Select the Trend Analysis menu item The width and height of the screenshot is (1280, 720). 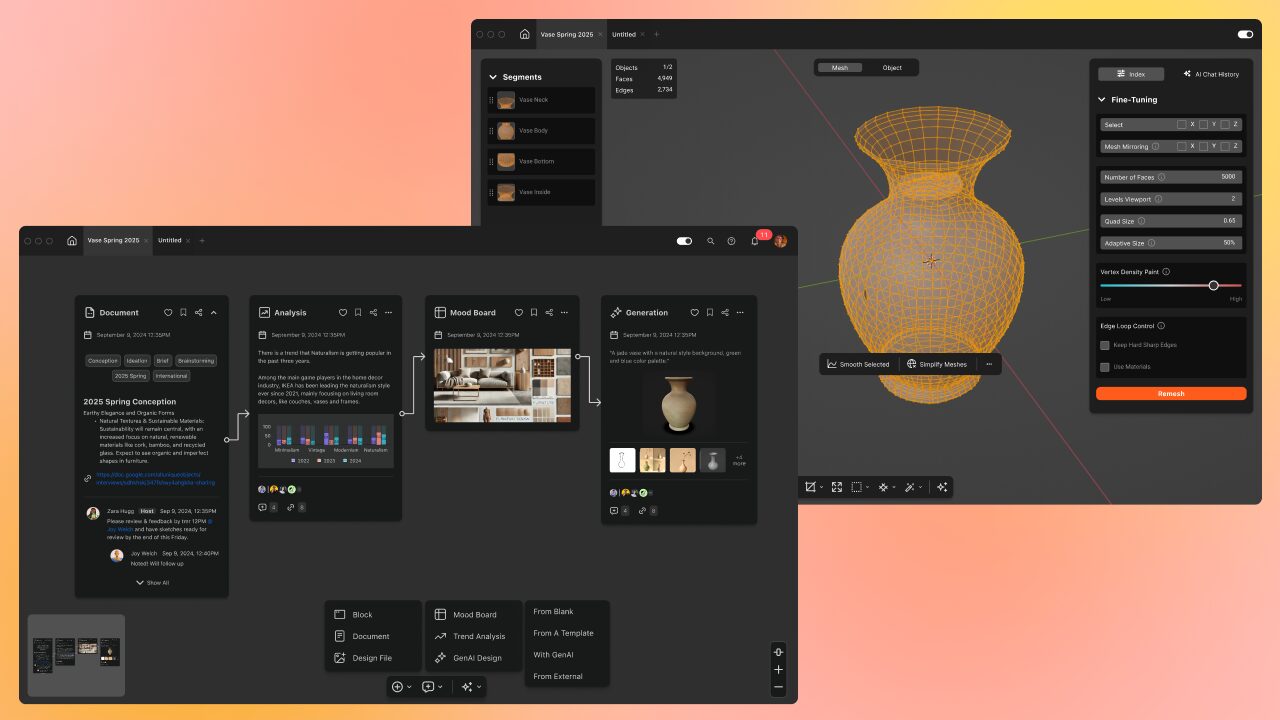(478, 636)
